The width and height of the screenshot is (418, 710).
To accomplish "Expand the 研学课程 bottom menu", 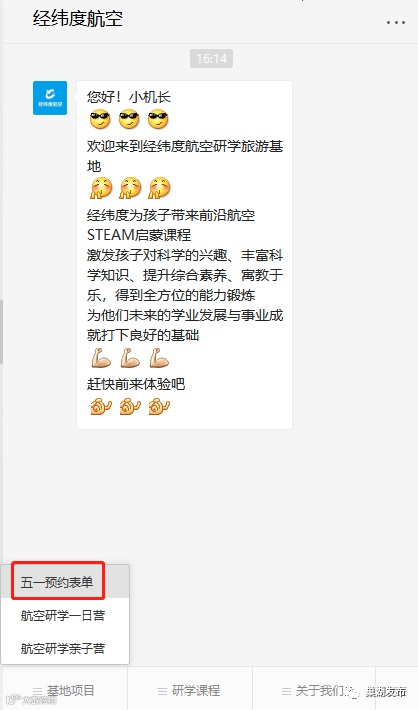I will coord(190,691).
